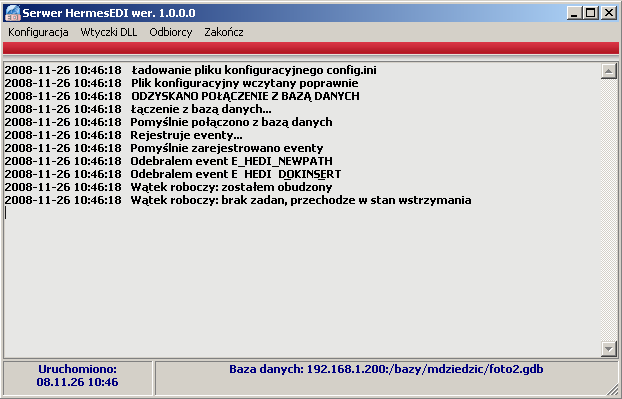Screen dimensions: 622x399
Task: Click log line 'Pomyślnie zarejestrowano eventy'
Action: pyautogui.click(x=164, y=148)
